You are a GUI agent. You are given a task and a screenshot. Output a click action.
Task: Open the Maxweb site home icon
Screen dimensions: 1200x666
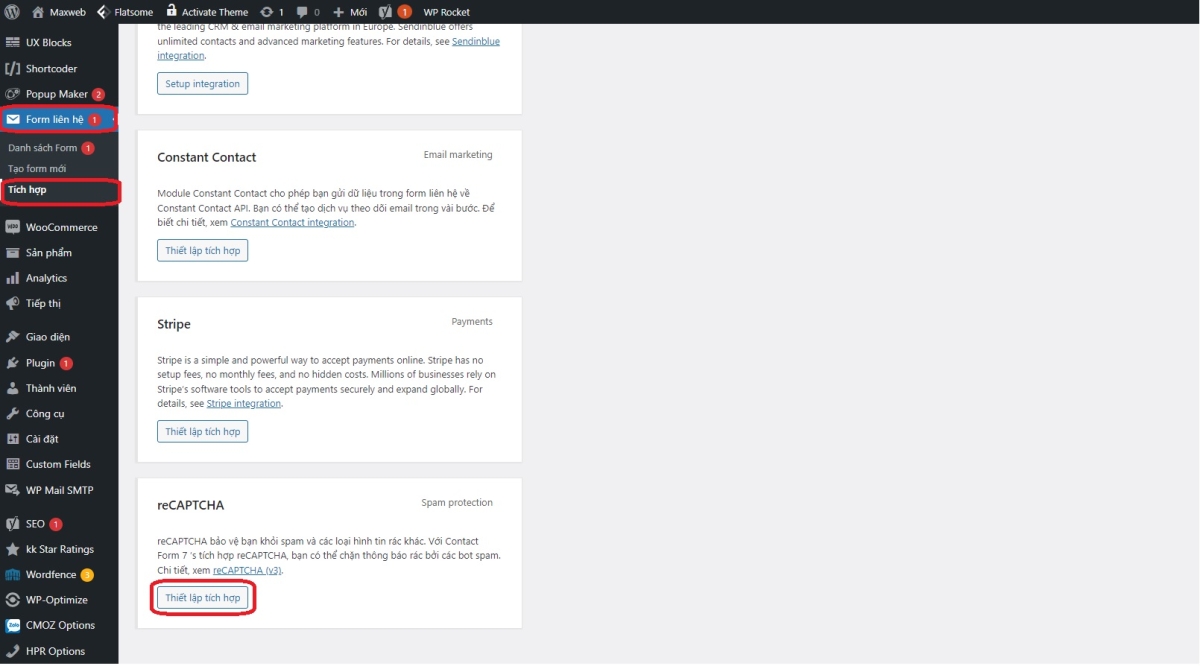click(38, 12)
